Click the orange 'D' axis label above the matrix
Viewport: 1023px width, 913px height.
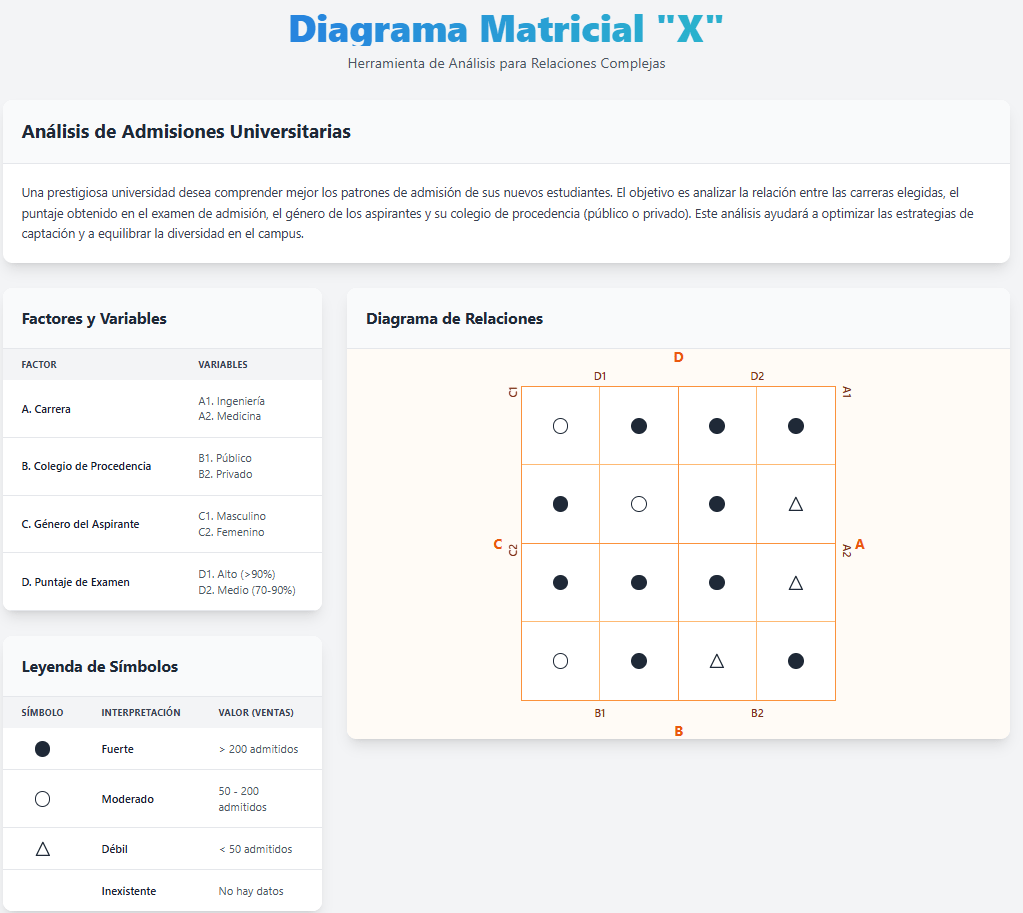tap(679, 358)
